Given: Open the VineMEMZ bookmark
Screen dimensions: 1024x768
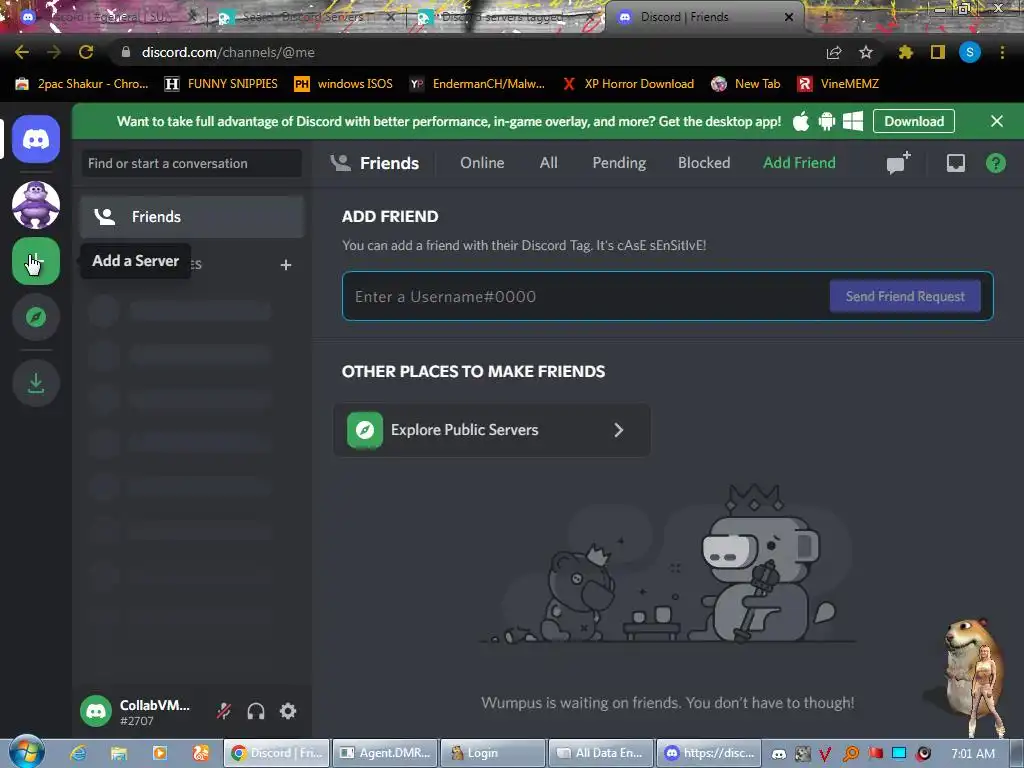Looking at the screenshot, I should point(838,84).
